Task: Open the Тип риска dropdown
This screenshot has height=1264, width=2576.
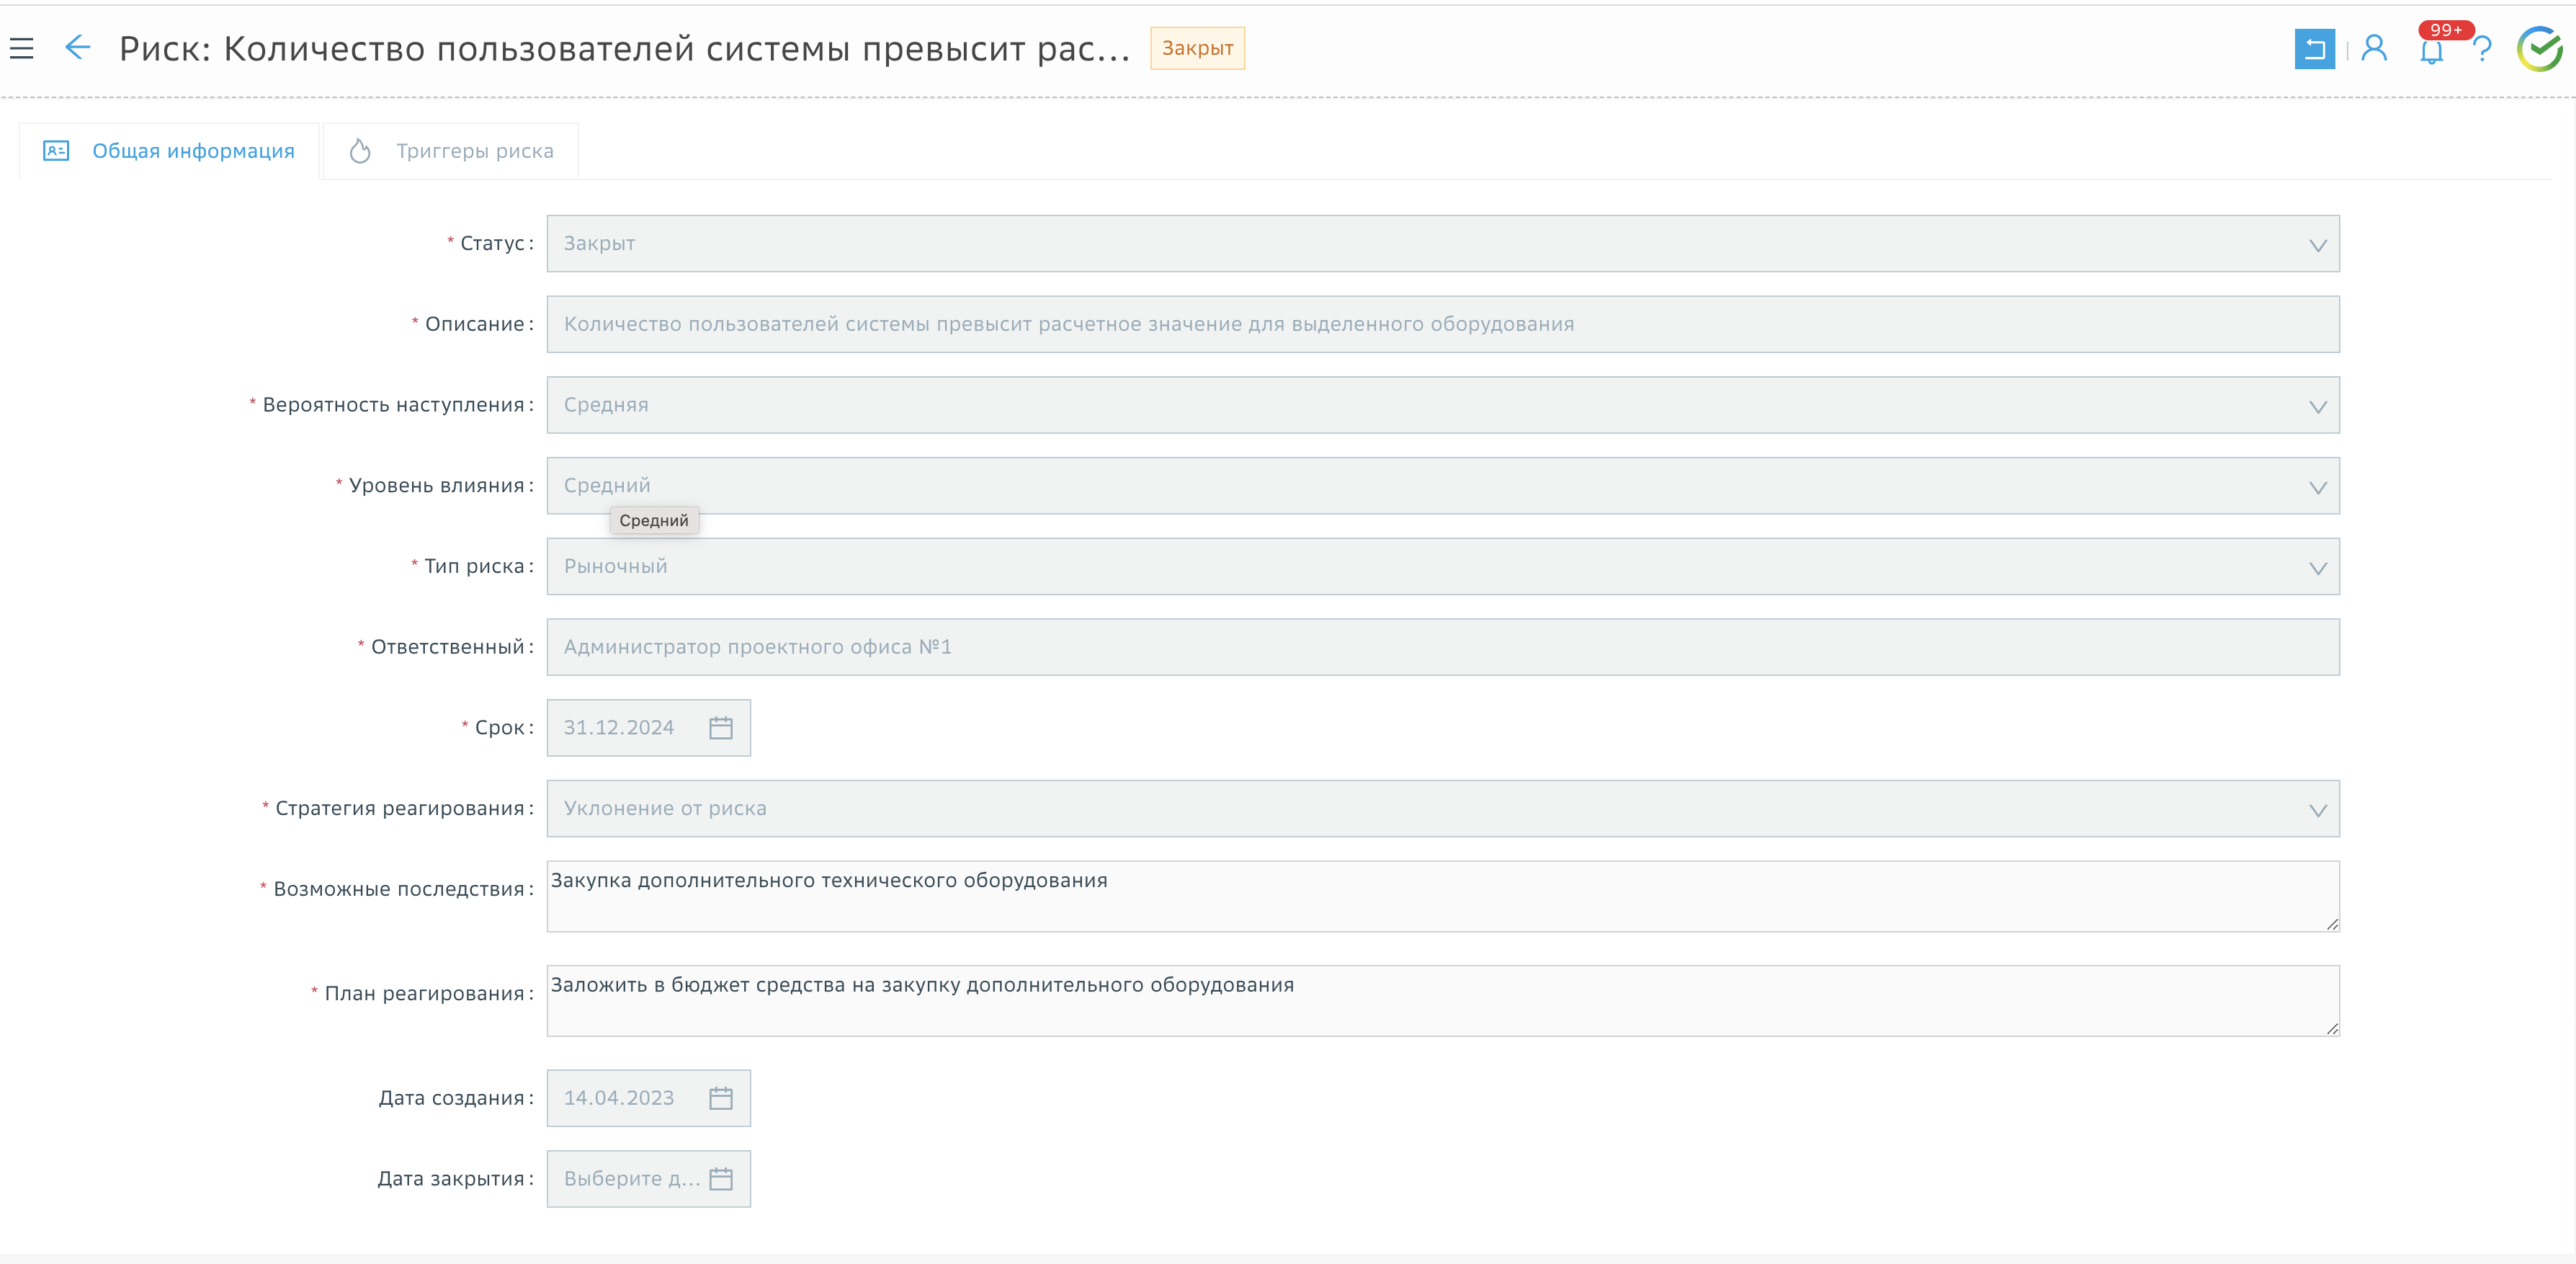Action: [2318, 567]
